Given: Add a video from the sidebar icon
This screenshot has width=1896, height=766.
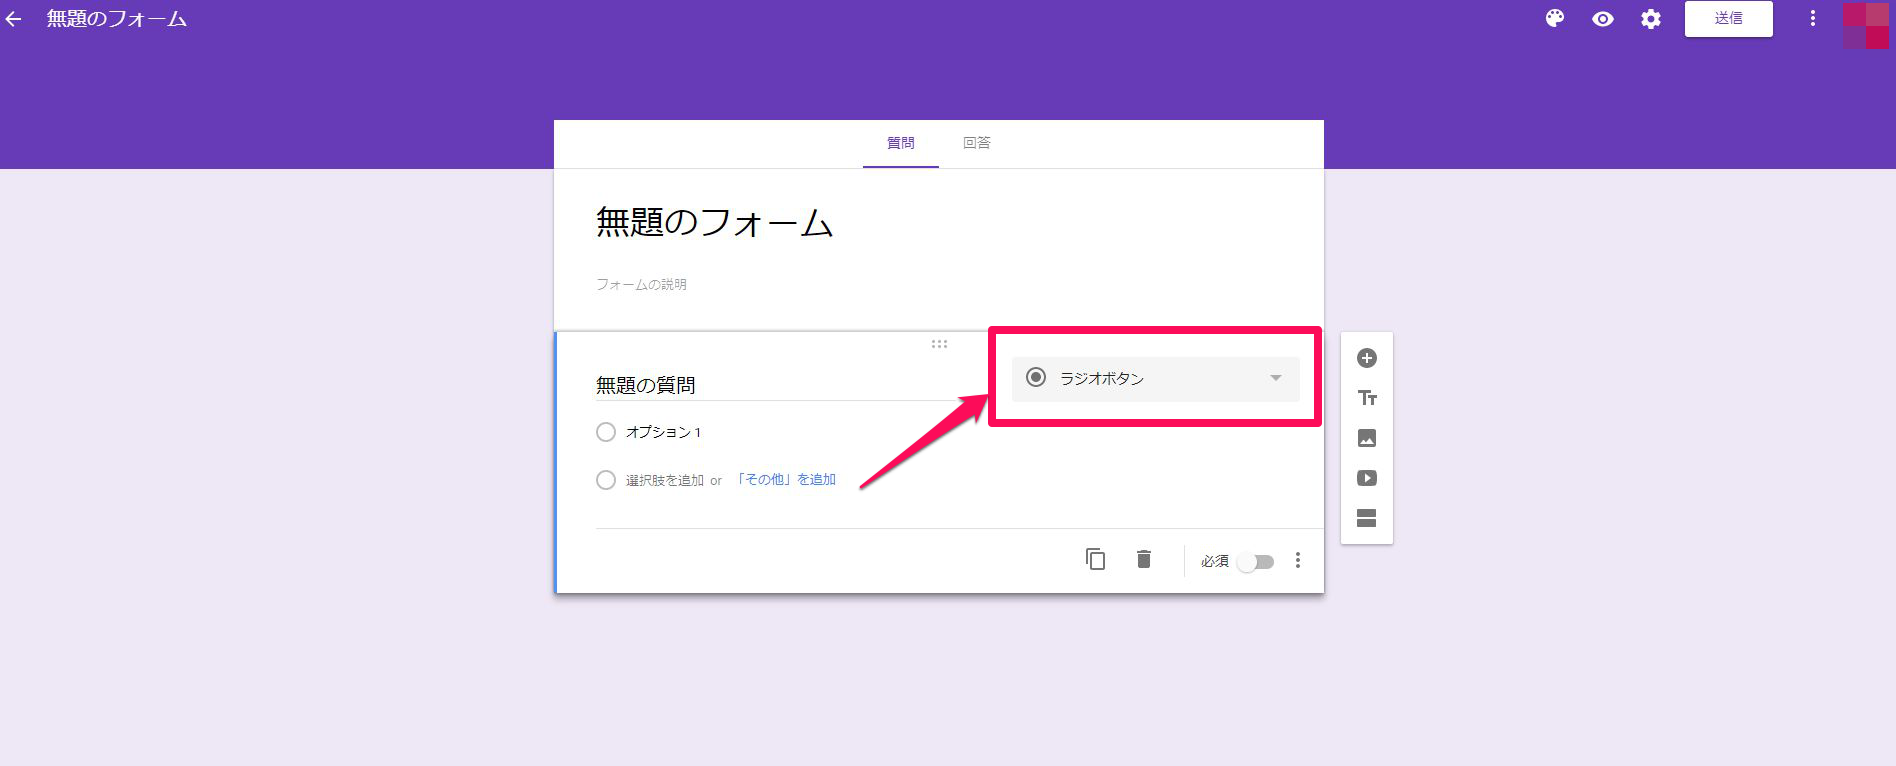Looking at the screenshot, I should pos(1367,478).
